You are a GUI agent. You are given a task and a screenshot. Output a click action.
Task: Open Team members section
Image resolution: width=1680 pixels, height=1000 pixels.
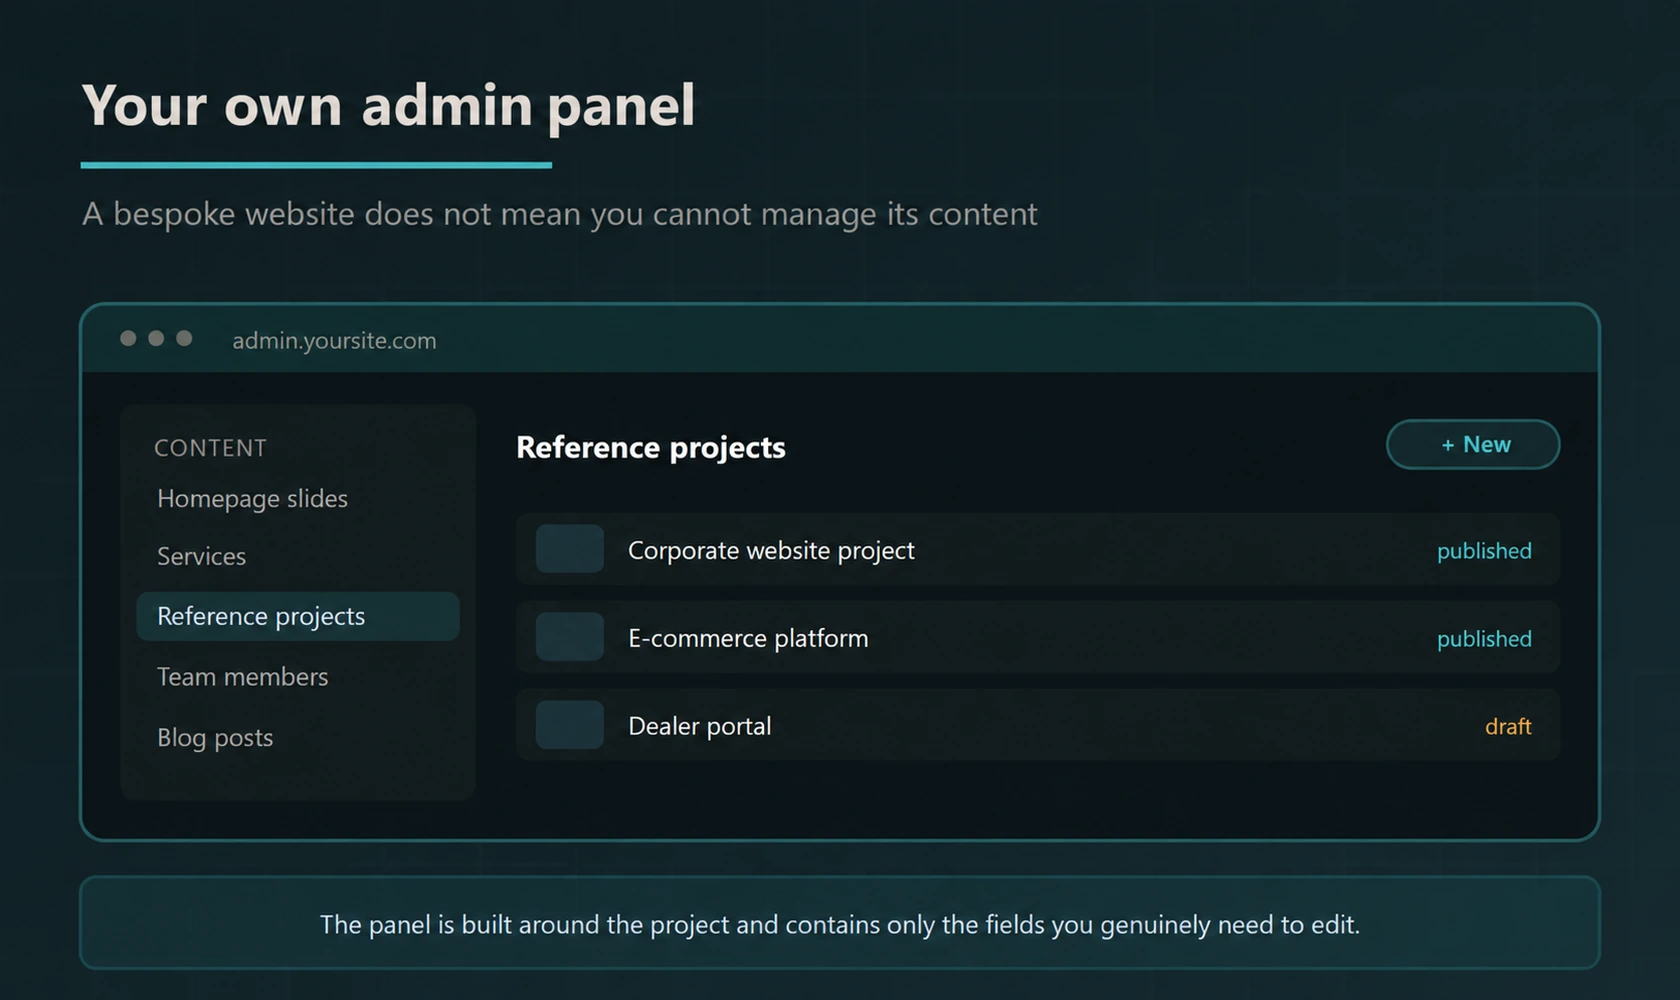242,677
